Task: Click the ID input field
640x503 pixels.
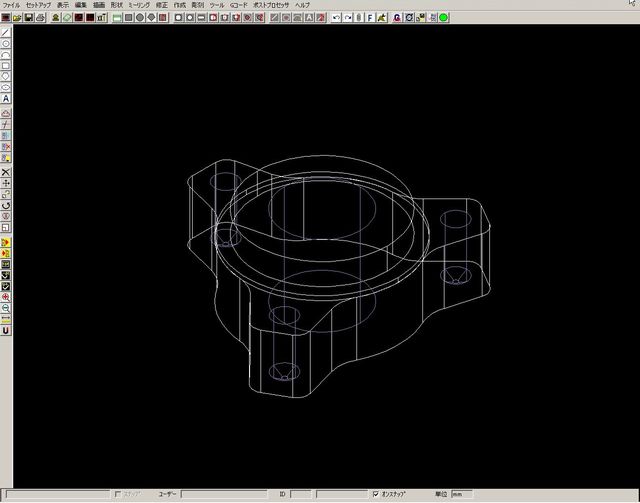Action: (x=298, y=494)
